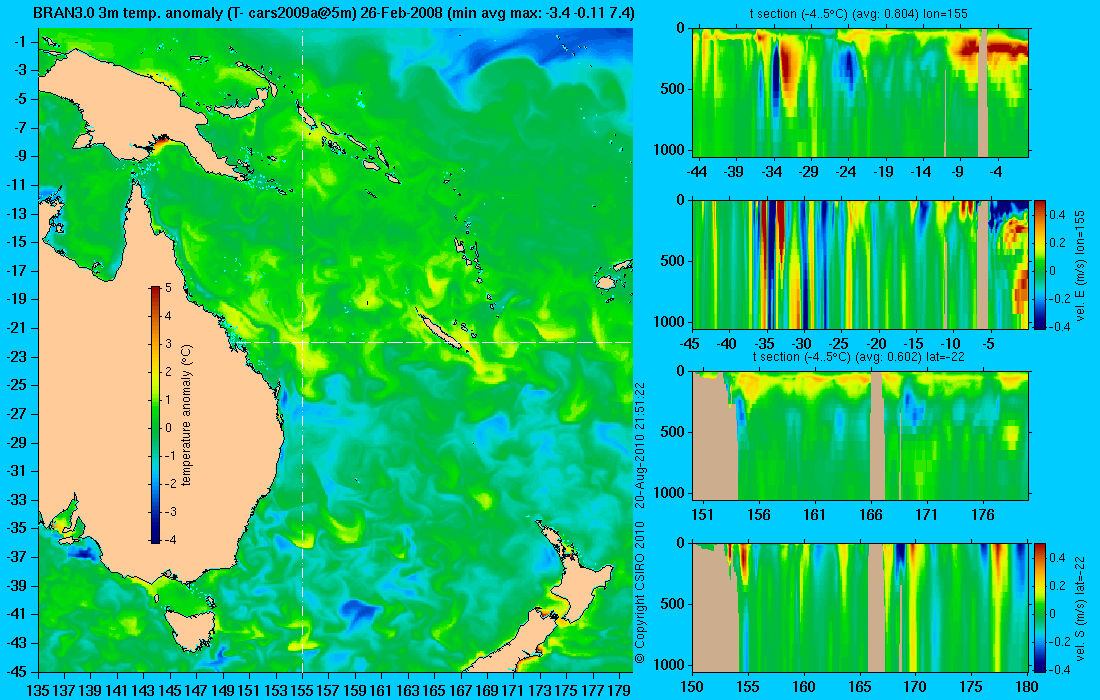The height and width of the screenshot is (700, 1100).
Task: Click longitude label '167' on the main map axis
Action: (461, 691)
